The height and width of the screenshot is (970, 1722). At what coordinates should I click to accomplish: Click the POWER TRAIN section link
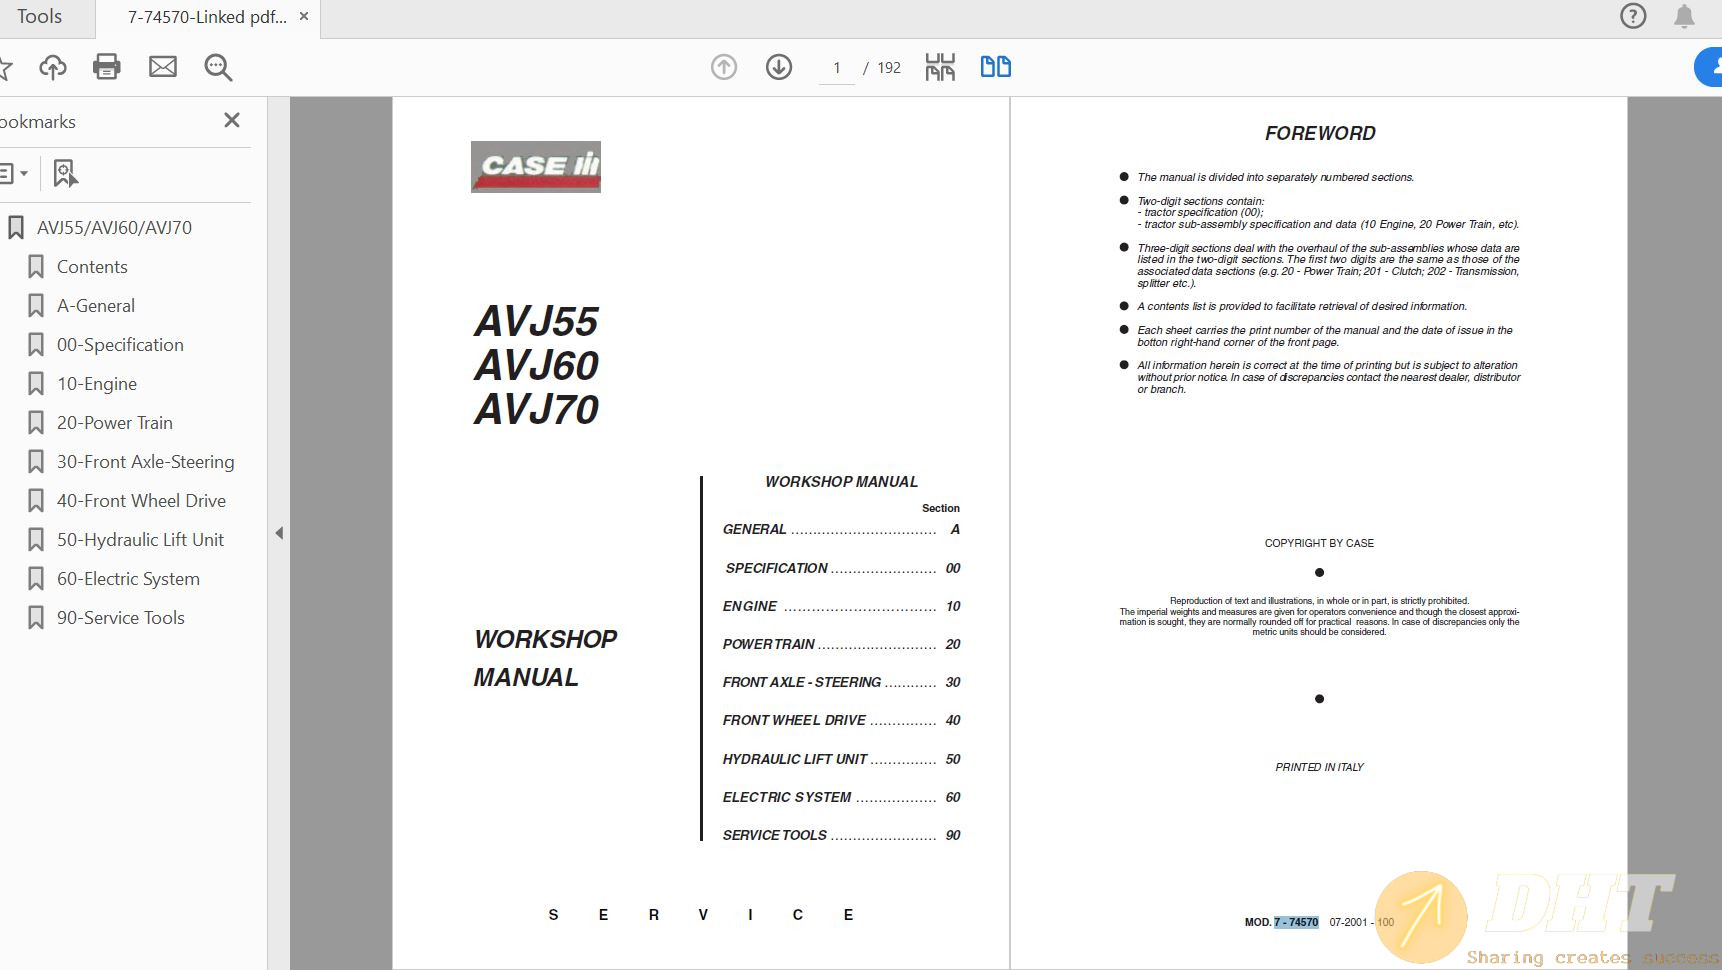[x=841, y=644]
